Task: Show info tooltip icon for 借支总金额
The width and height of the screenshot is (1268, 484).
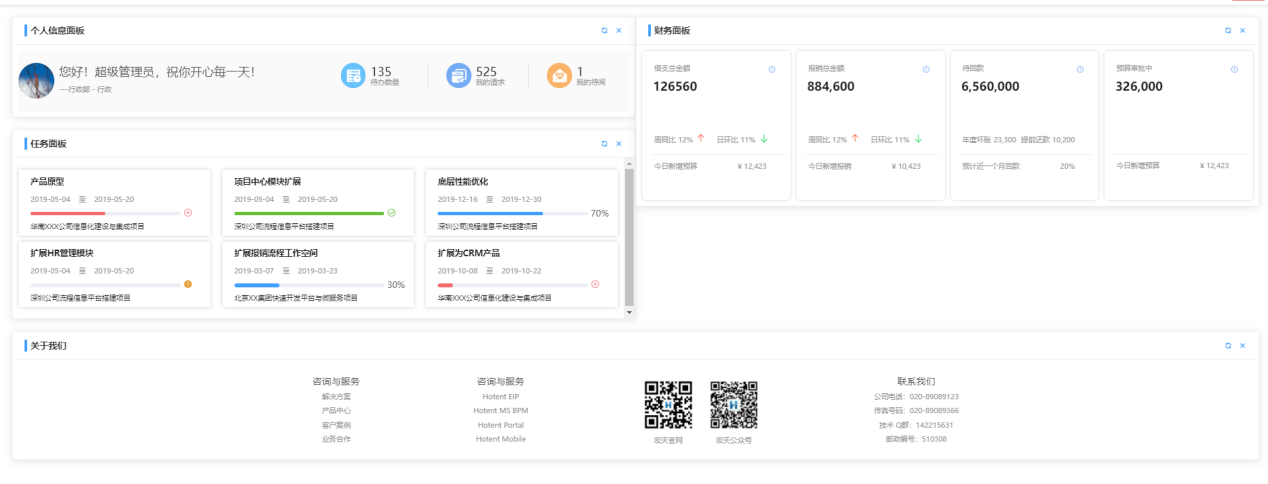Action: pos(772,69)
